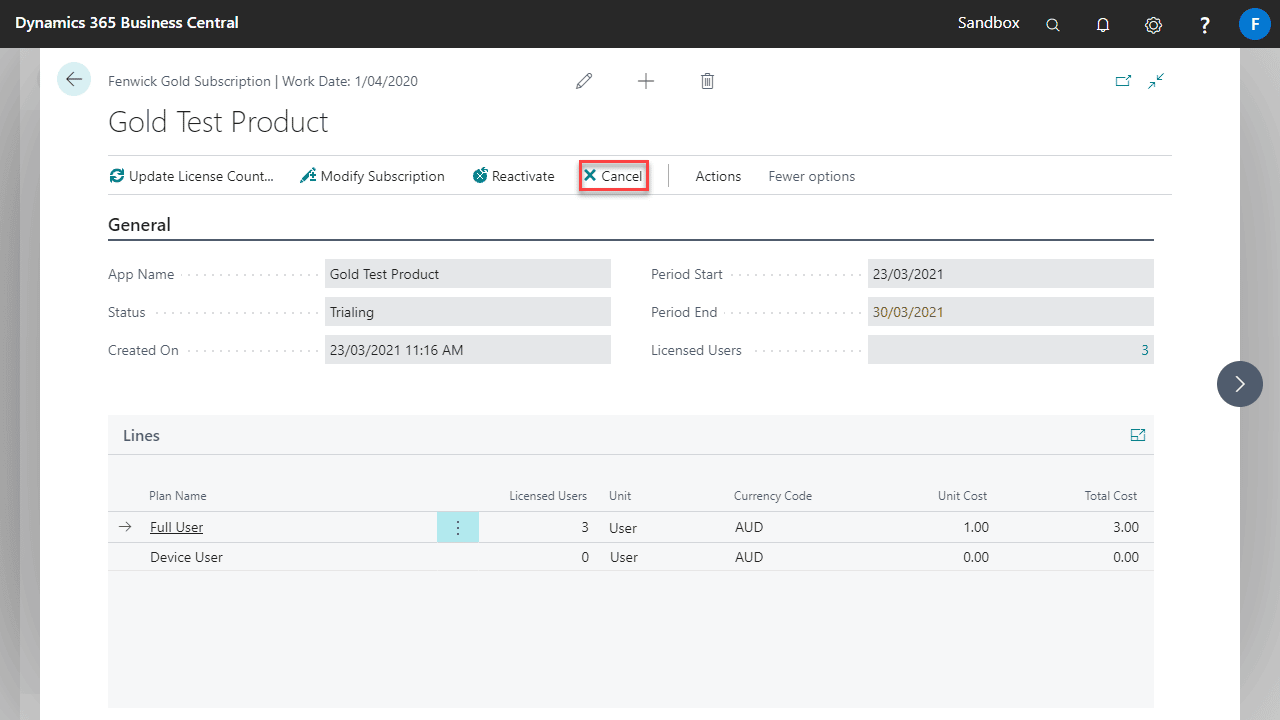The height and width of the screenshot is (720, 1280).
Task: Click Total Cost 3.00 in Full User row
Action: [1126, 527]
